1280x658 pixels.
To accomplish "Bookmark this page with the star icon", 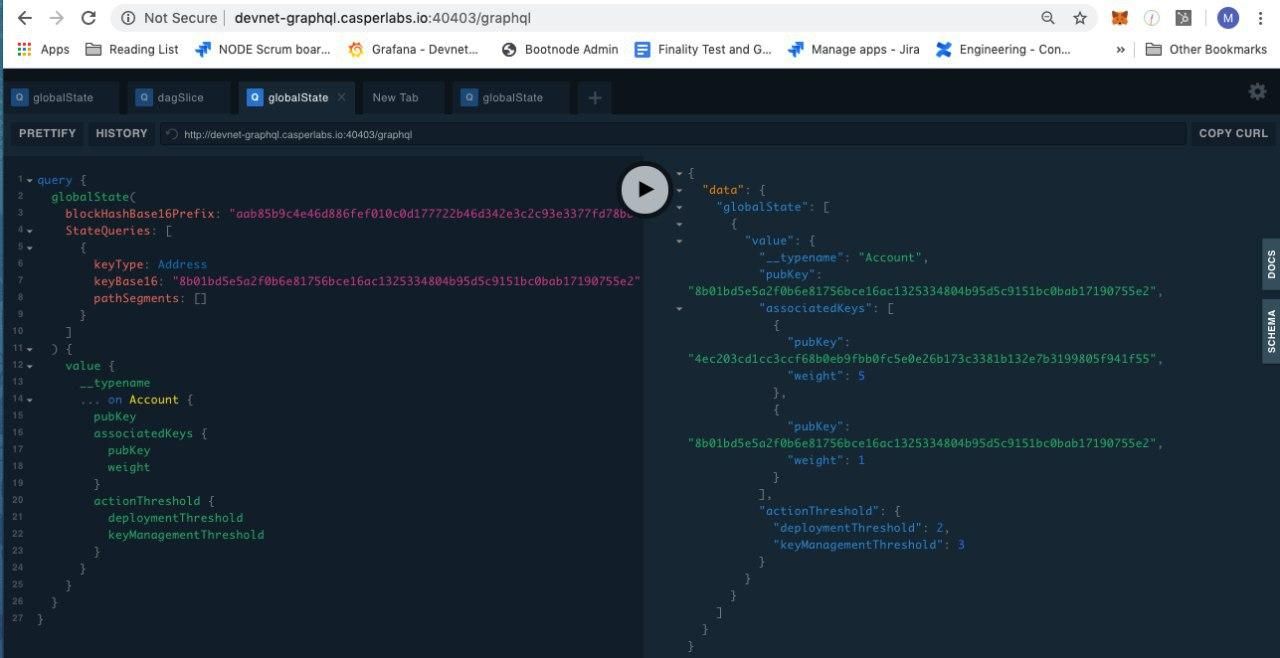I will 1080,18.
